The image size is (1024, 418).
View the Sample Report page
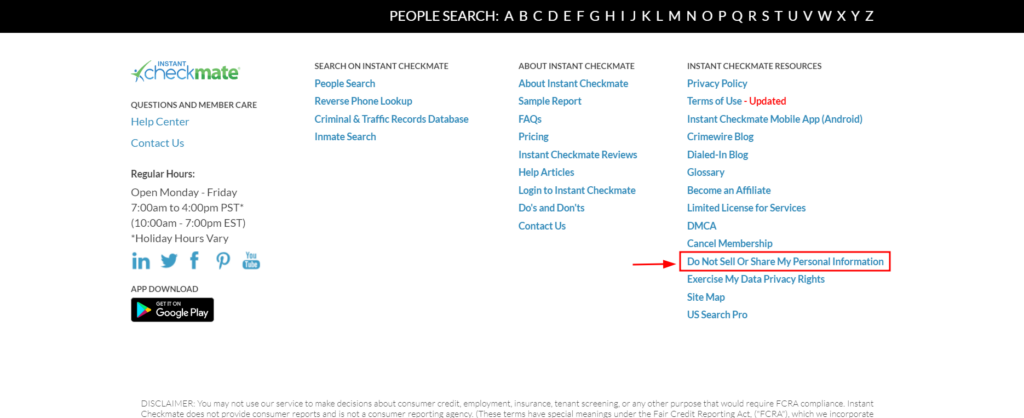(550, 101)
